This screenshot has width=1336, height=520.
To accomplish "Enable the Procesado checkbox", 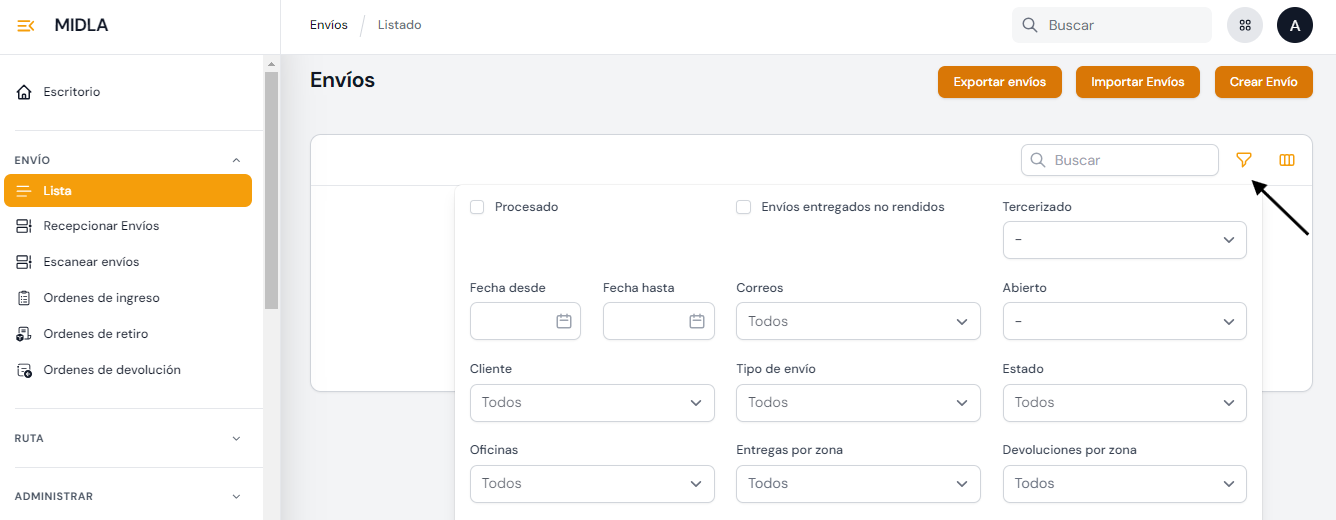I will 477,207.
